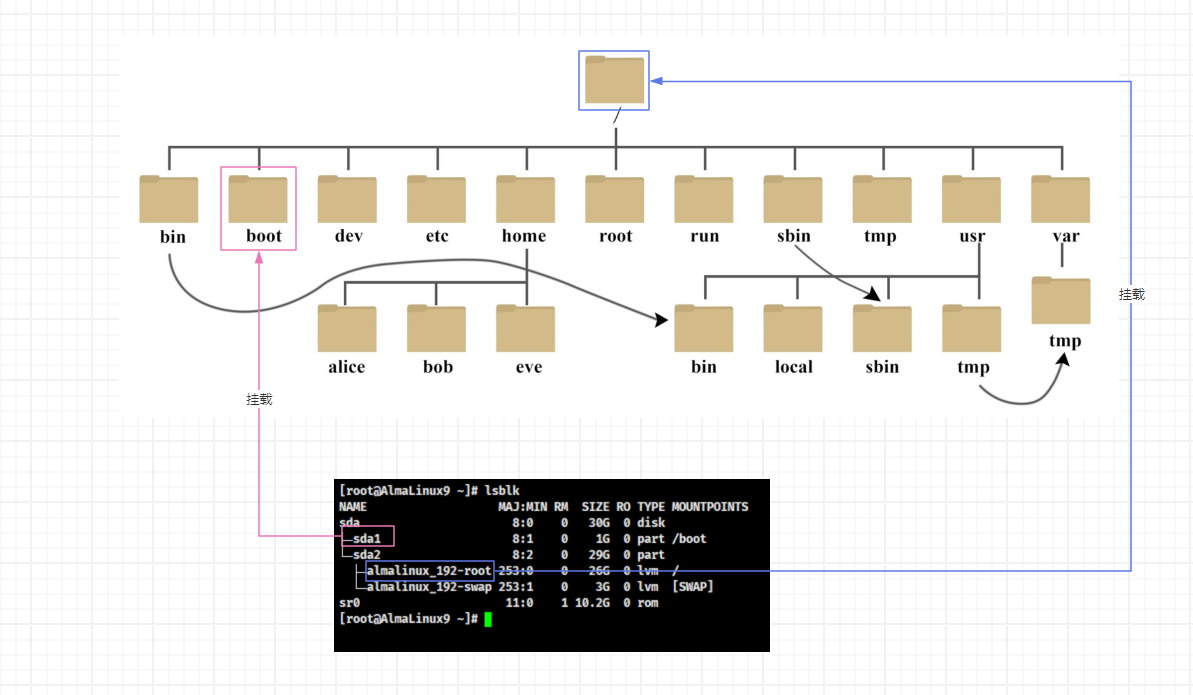Click the local folder under usr
The height and width of the screenshot is (695, 1193).
click(x=793, y=329)
